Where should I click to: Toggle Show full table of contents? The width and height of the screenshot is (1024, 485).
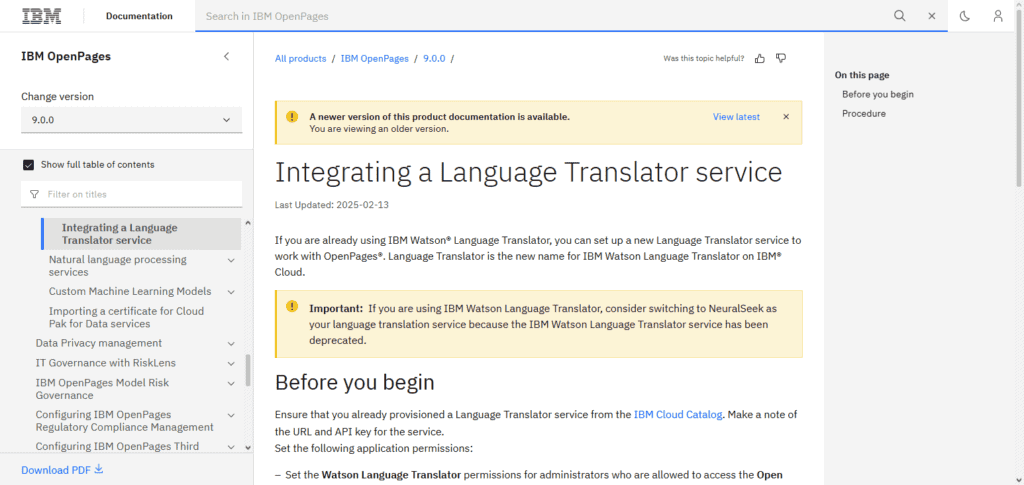pyautogui.click(x=29, y=165)
